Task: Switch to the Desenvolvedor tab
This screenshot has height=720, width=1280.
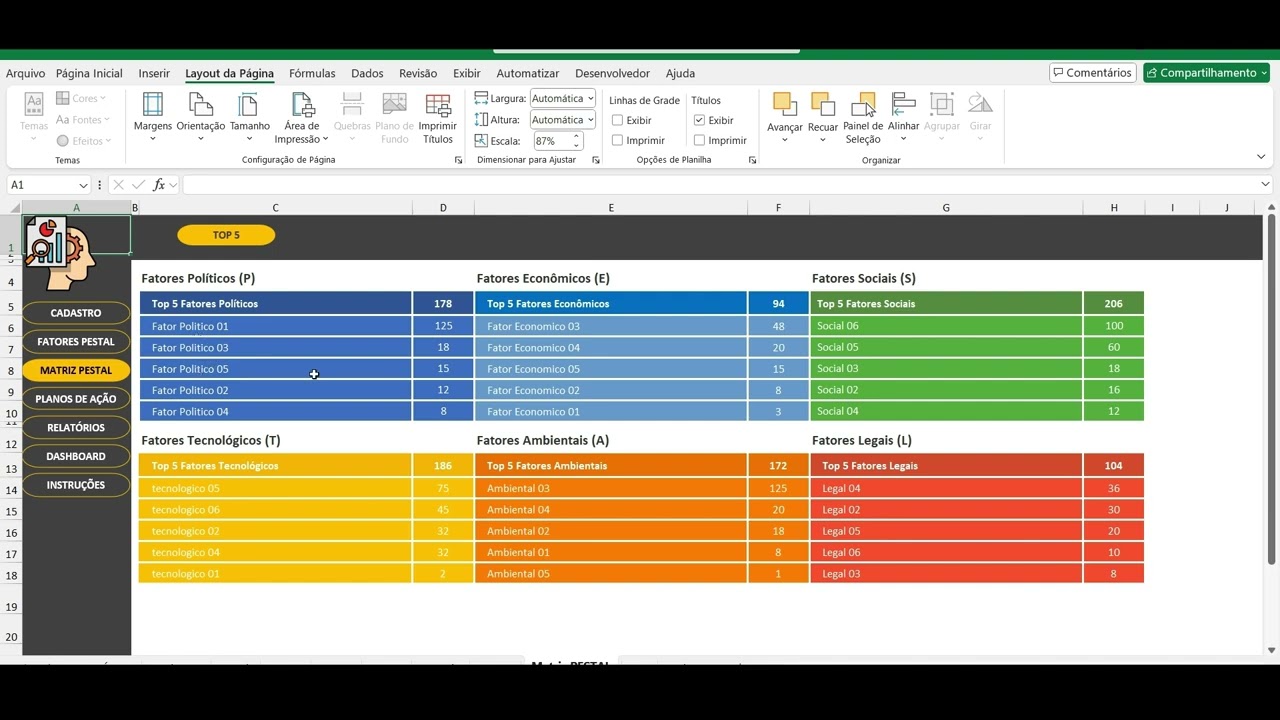Action: (612, 73)
